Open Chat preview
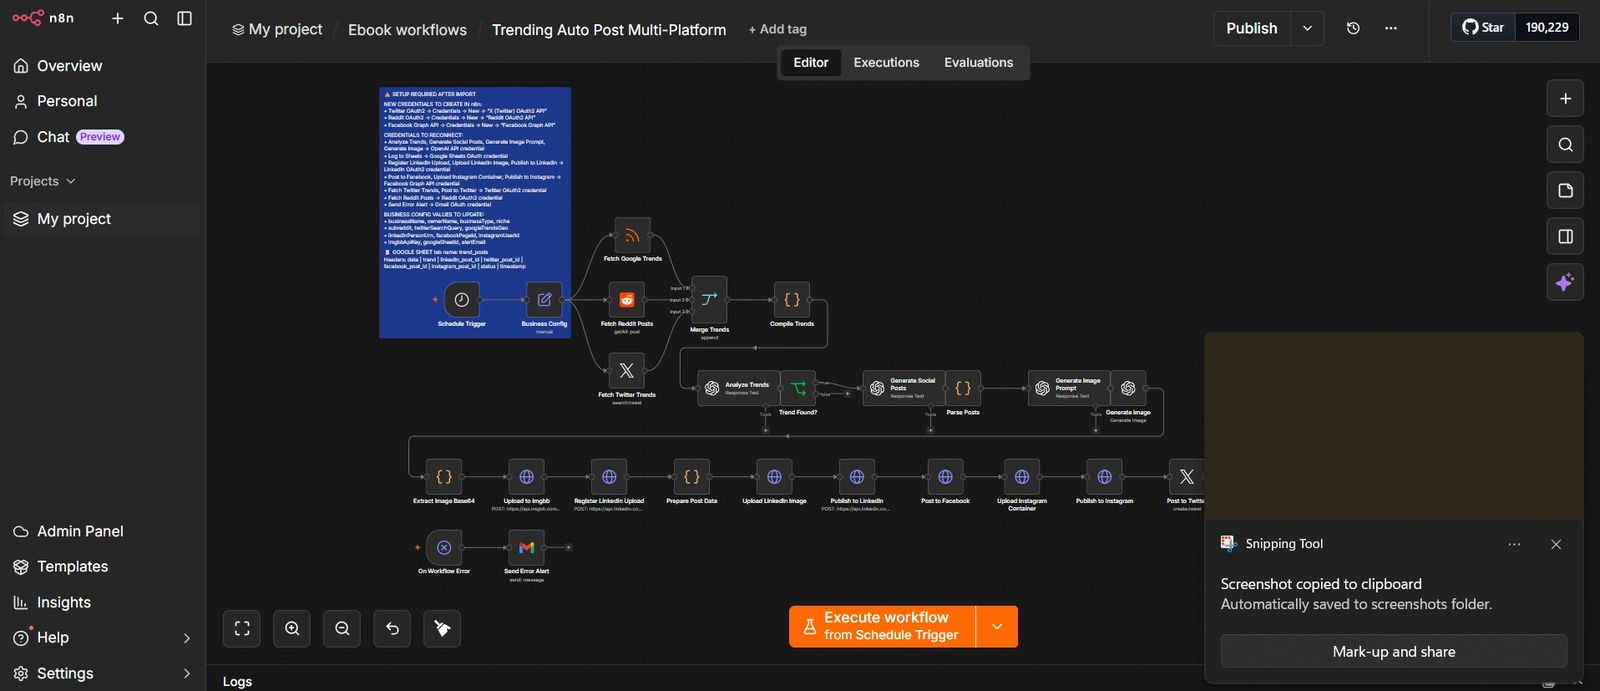The image size is (1600, 691). 68,137
